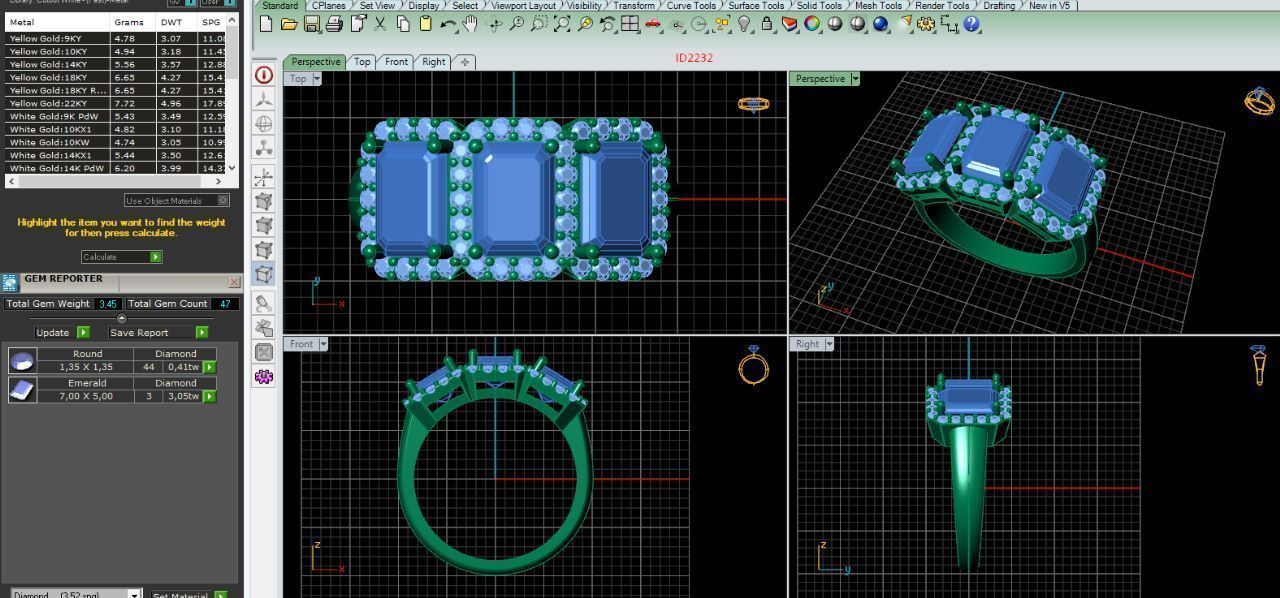Switch to the Front viewport tab
The image size is (1280, 598).
pyautogui.click(x=397, y=62)
